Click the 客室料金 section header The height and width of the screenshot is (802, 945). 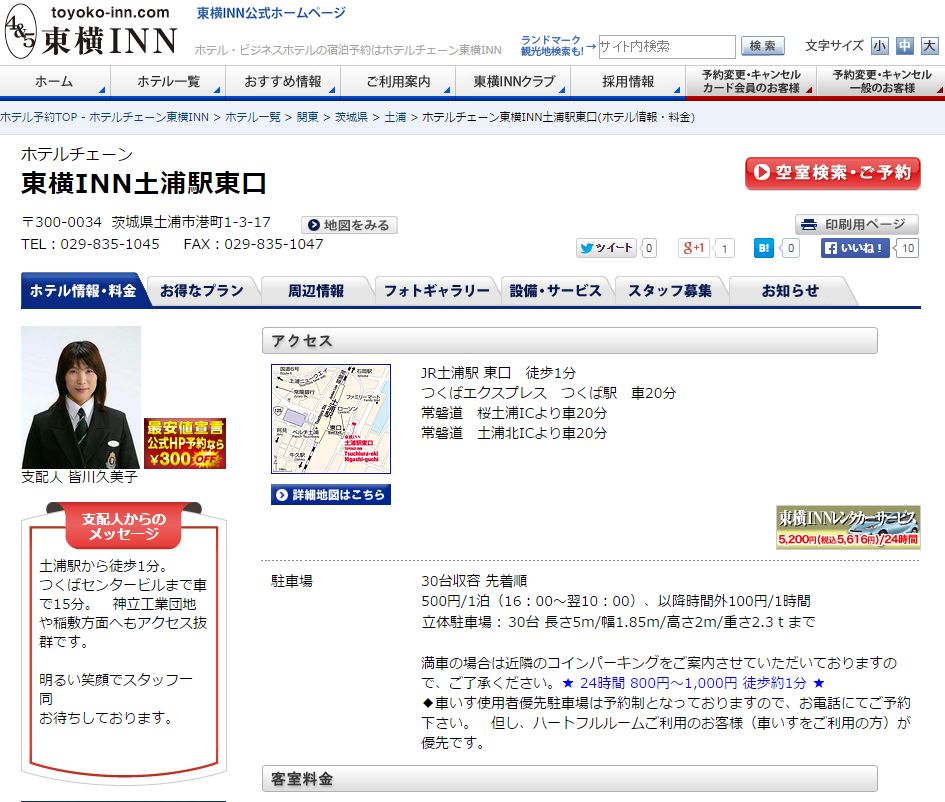pos(570,779)
